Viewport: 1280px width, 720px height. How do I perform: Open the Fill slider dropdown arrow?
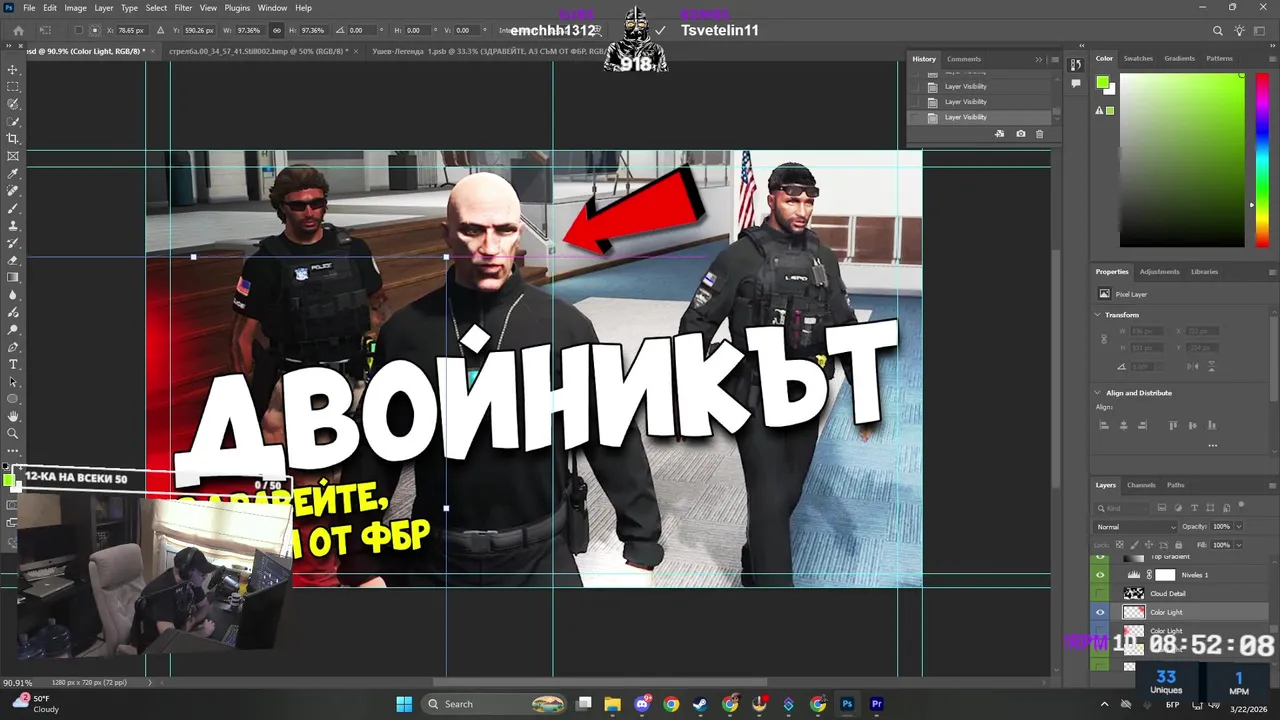coord(1239,545)
